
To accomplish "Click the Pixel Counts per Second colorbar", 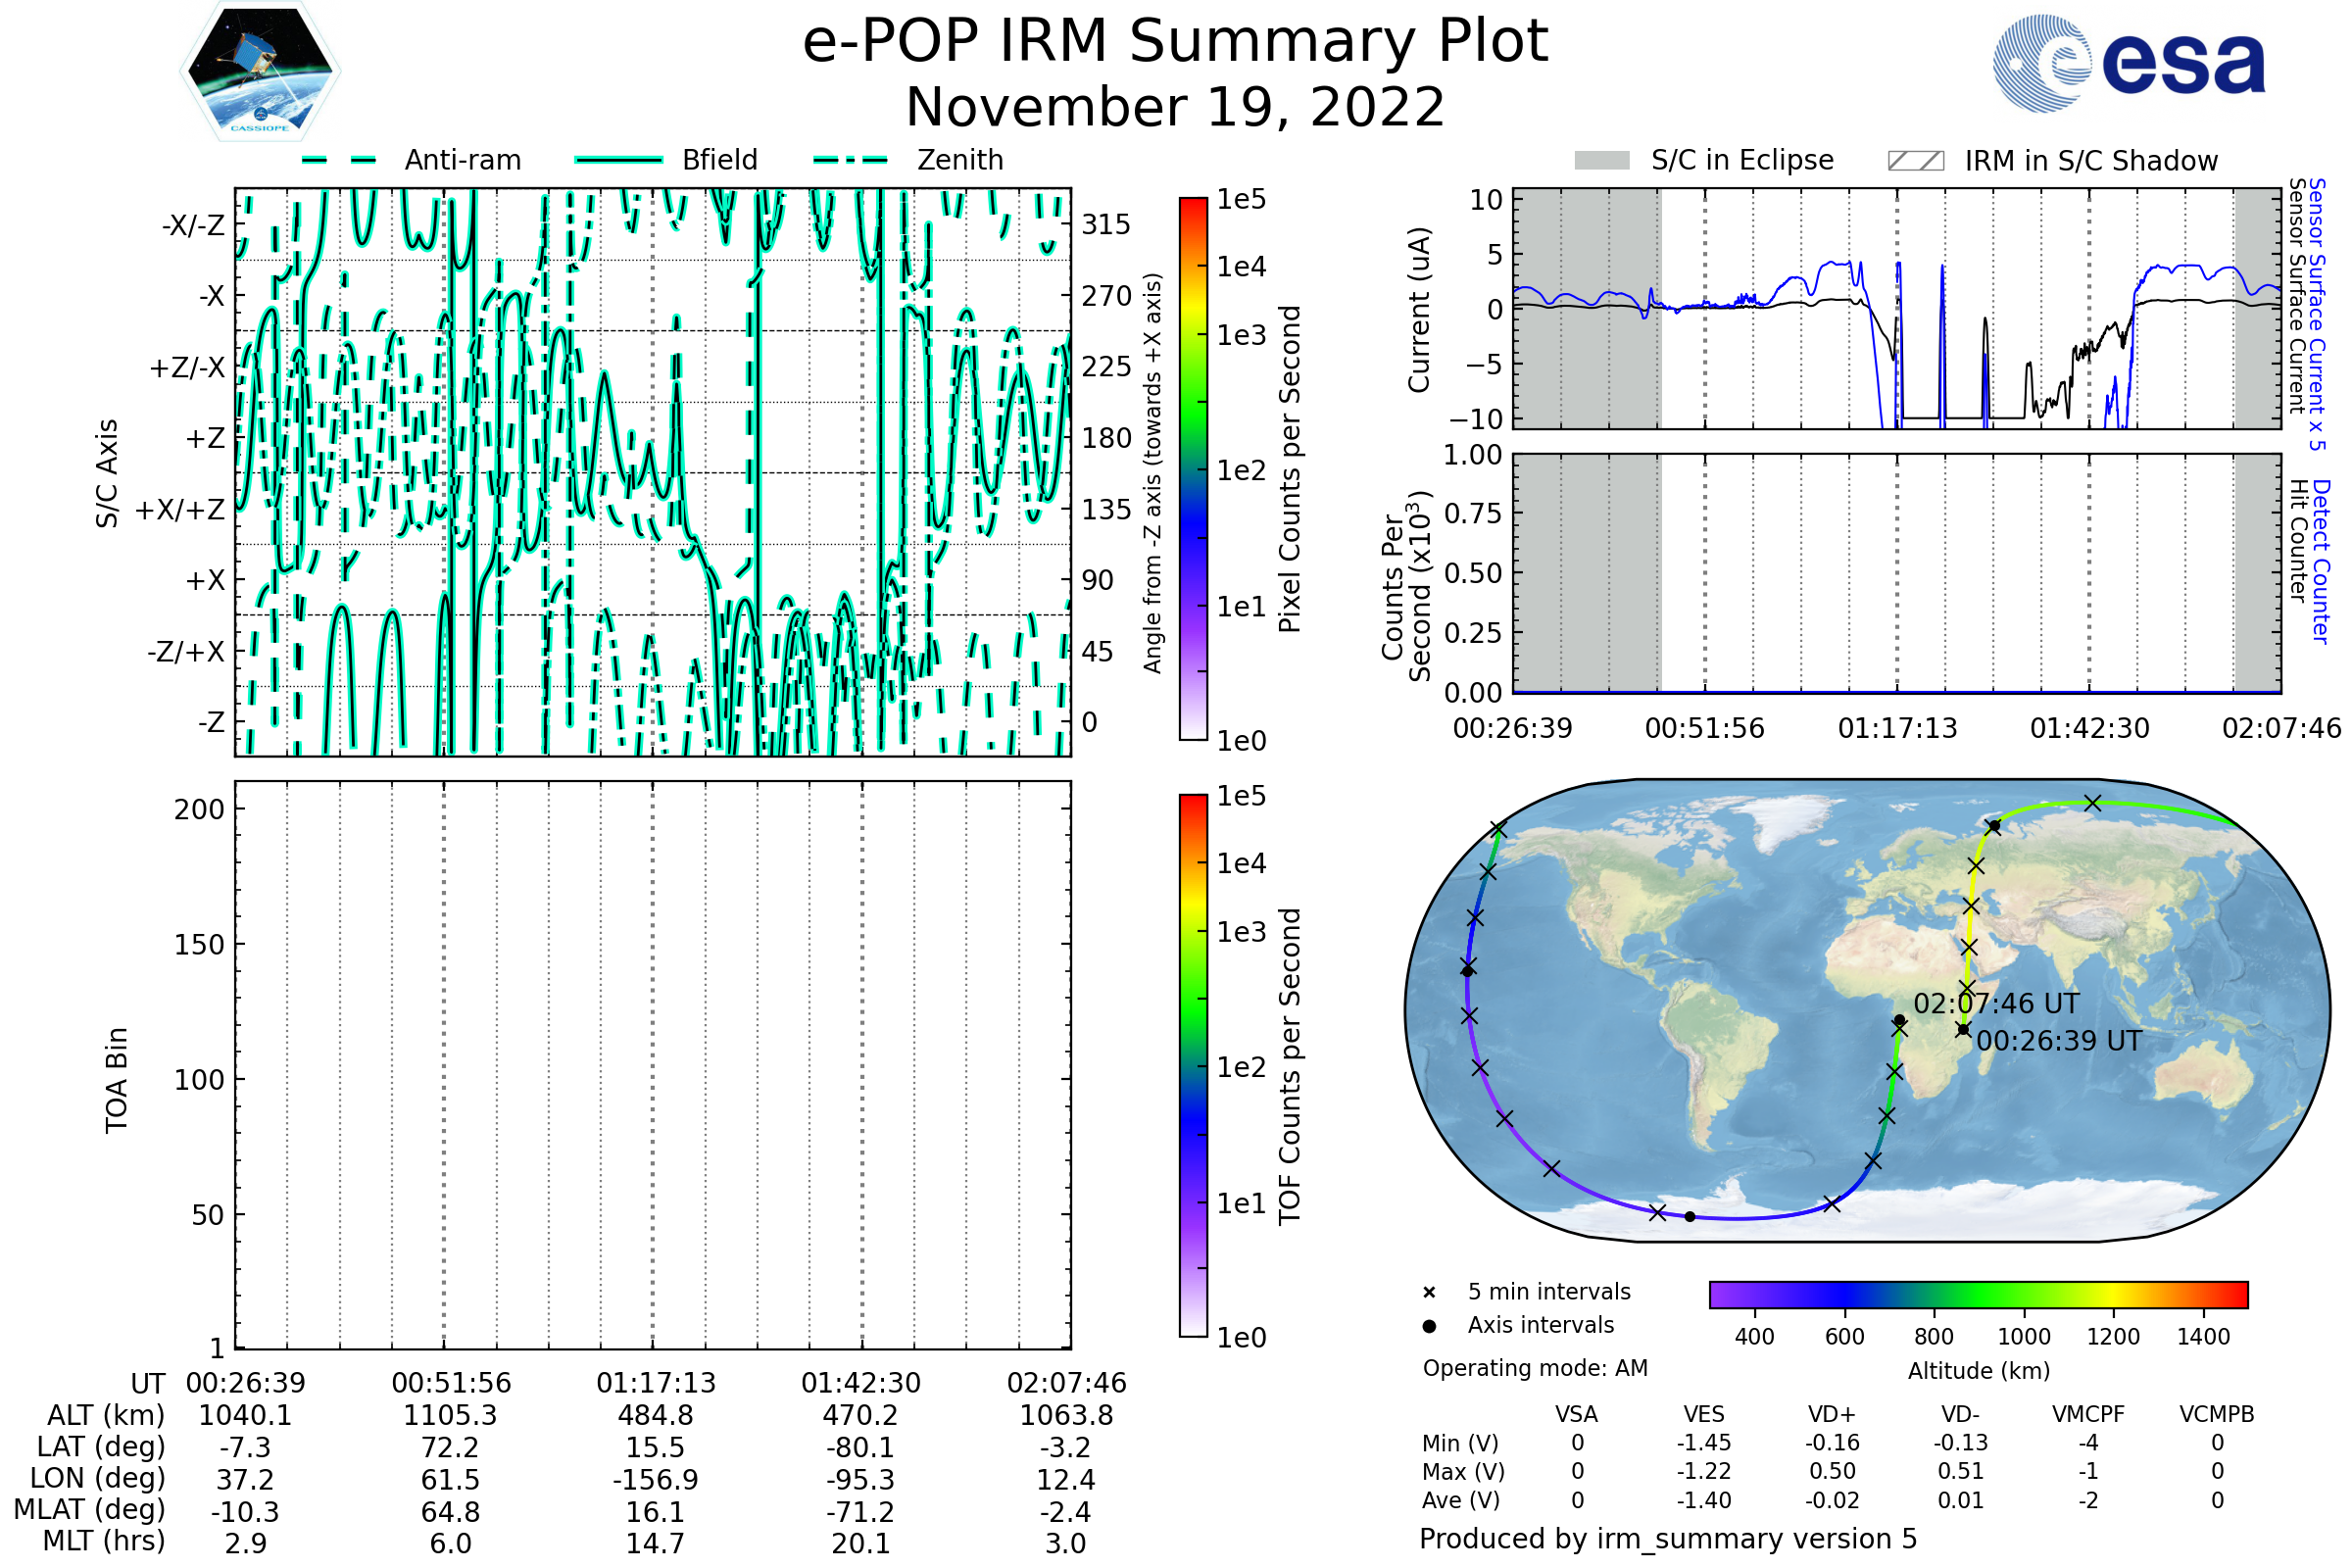I will tap(1193, 469).
